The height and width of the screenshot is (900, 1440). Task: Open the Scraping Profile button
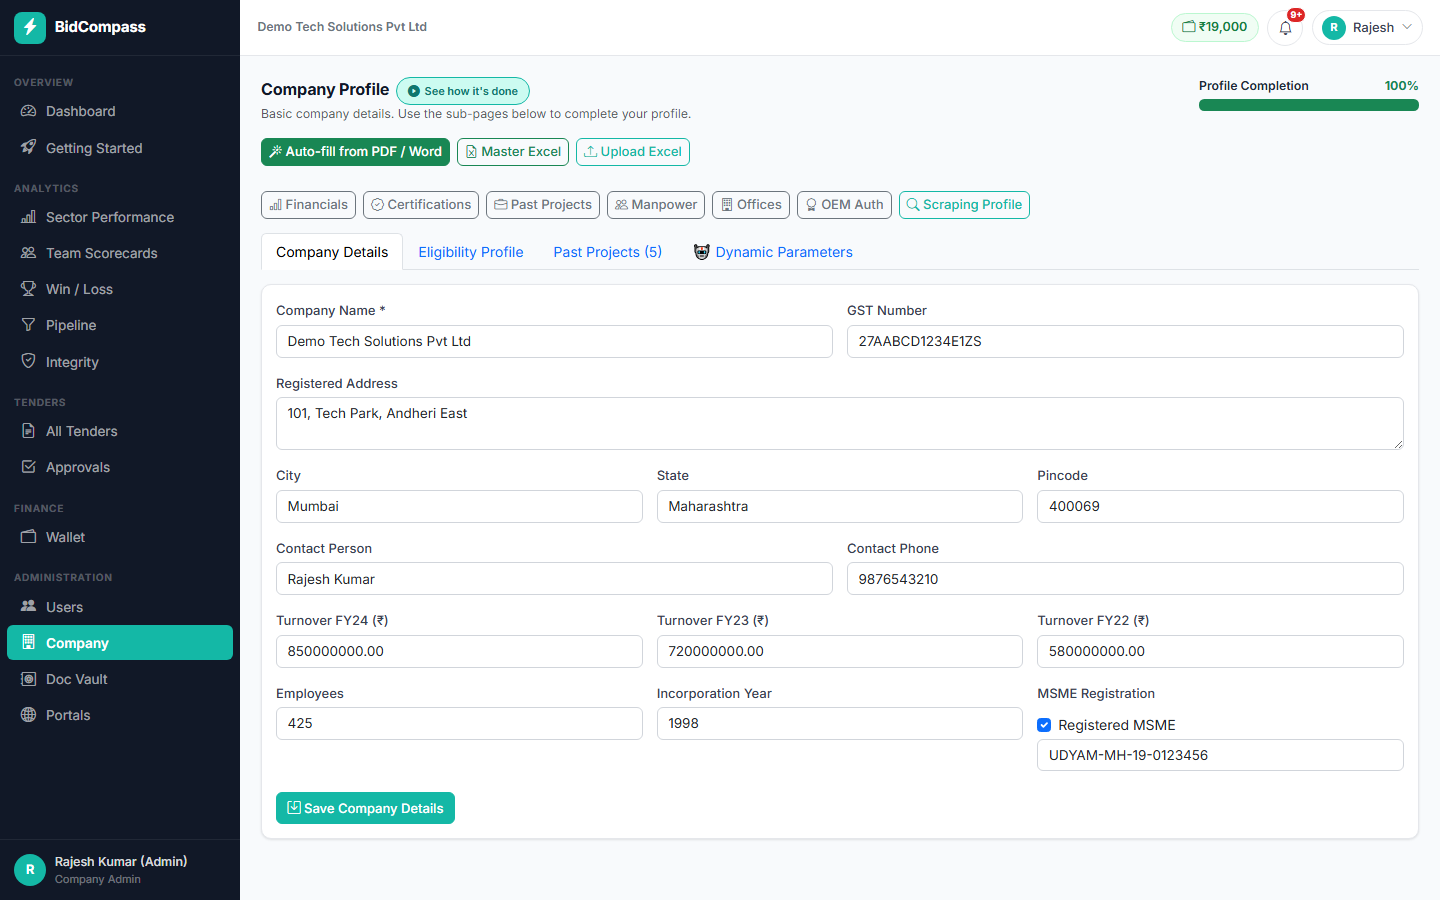click(964, 205)
